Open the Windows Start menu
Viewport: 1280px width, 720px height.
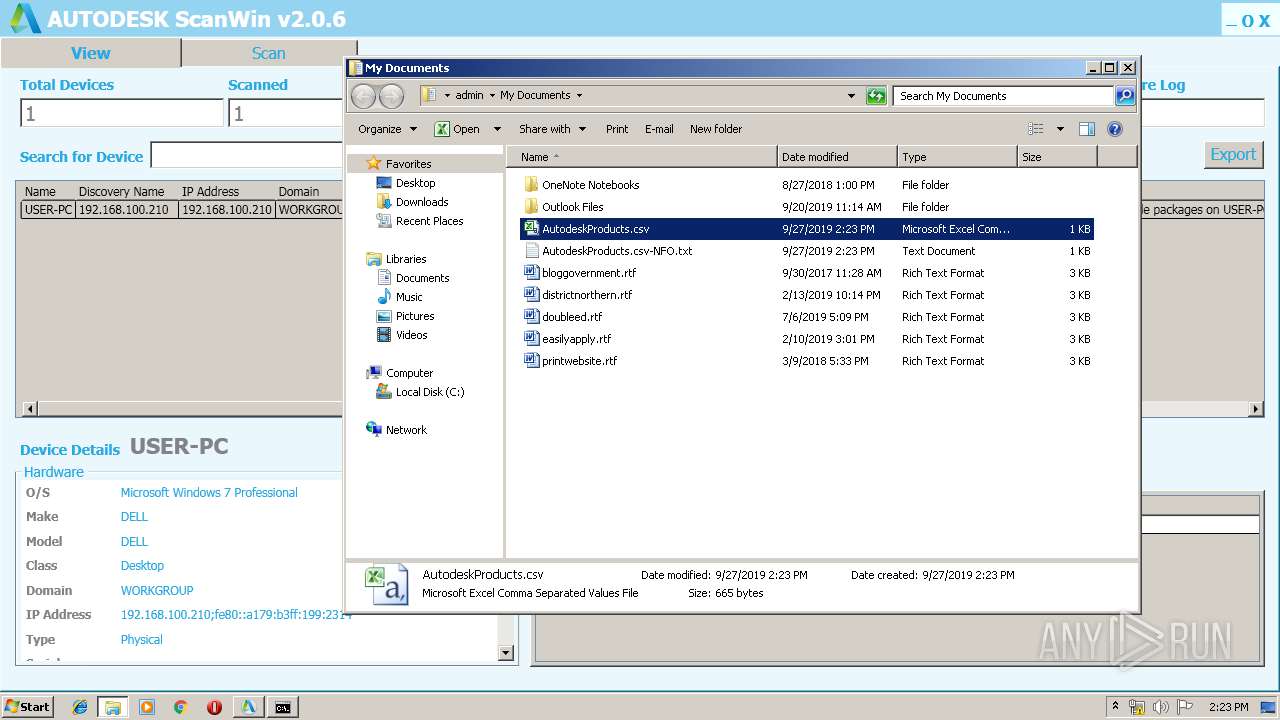28,707
